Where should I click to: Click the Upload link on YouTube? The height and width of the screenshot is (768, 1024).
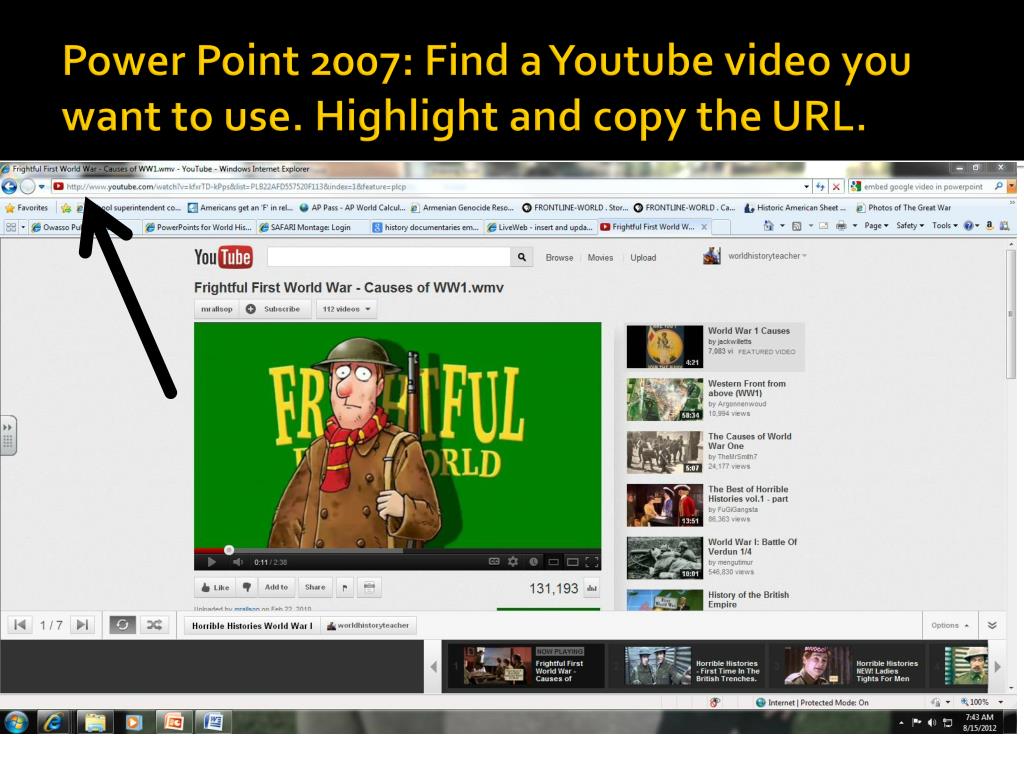[643, 258]
